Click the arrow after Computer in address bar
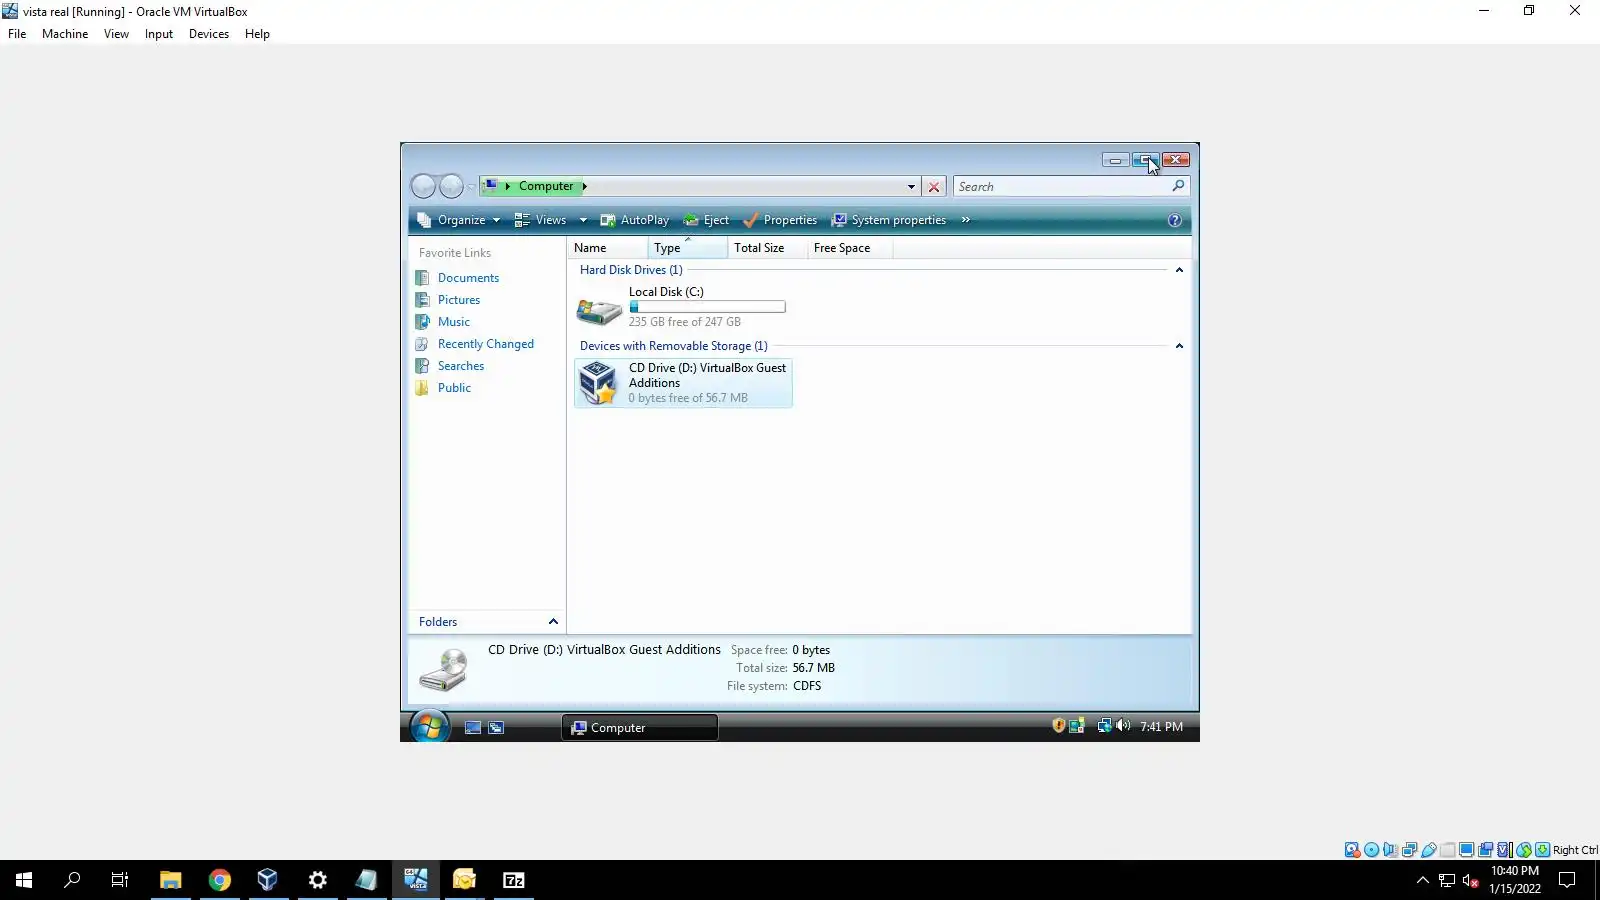This screenshot has width=1600, height=900. pos(585,187)
